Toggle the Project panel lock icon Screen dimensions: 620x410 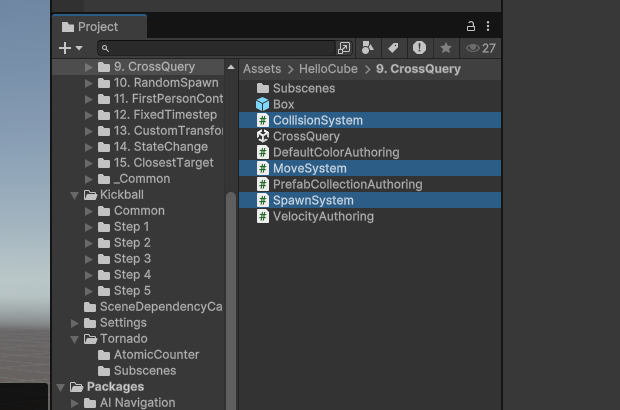(x=471, y=26)
